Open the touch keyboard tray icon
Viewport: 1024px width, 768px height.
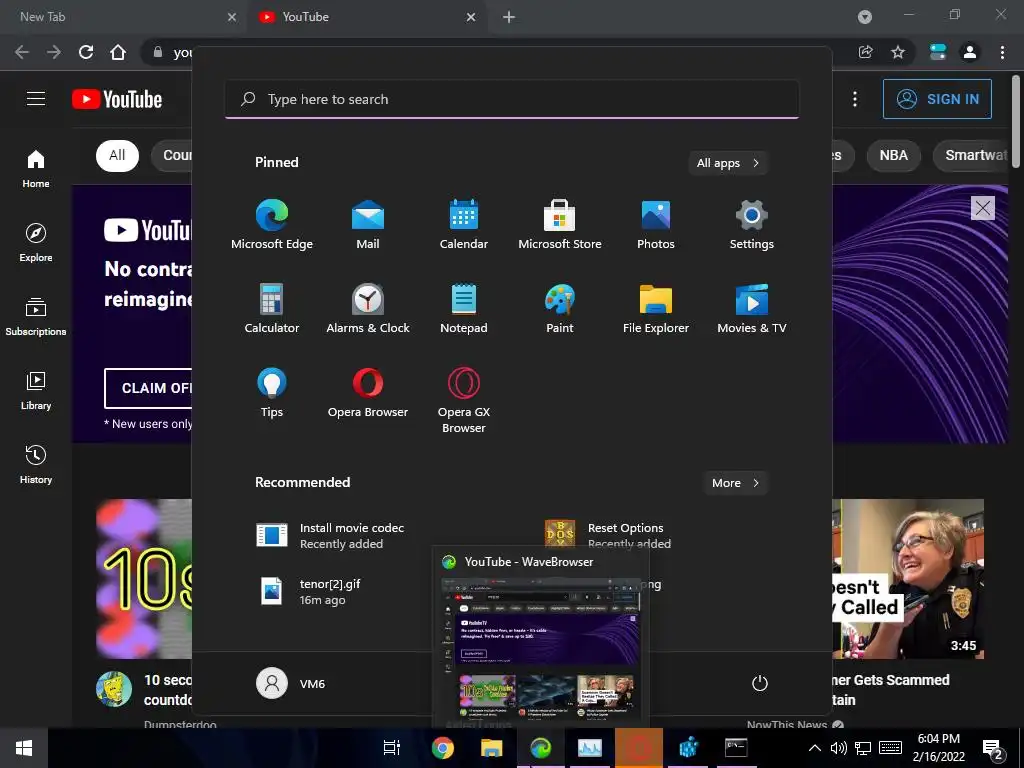point(890,748)
